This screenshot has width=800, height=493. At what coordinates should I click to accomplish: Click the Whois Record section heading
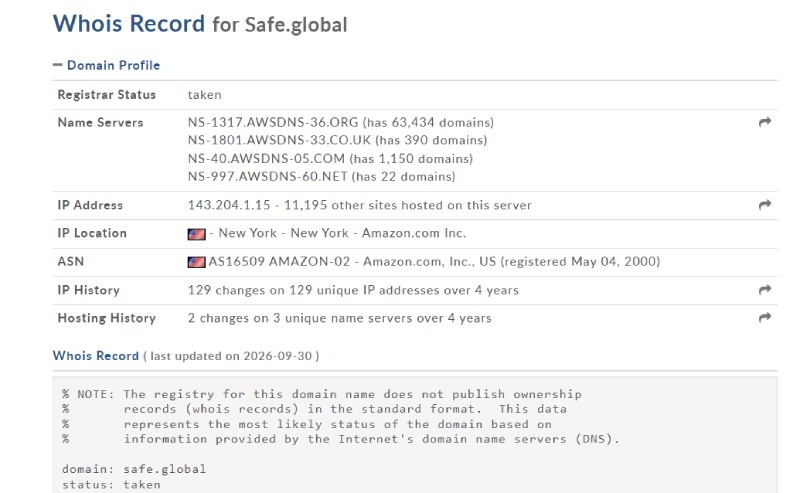pos(95,356)
